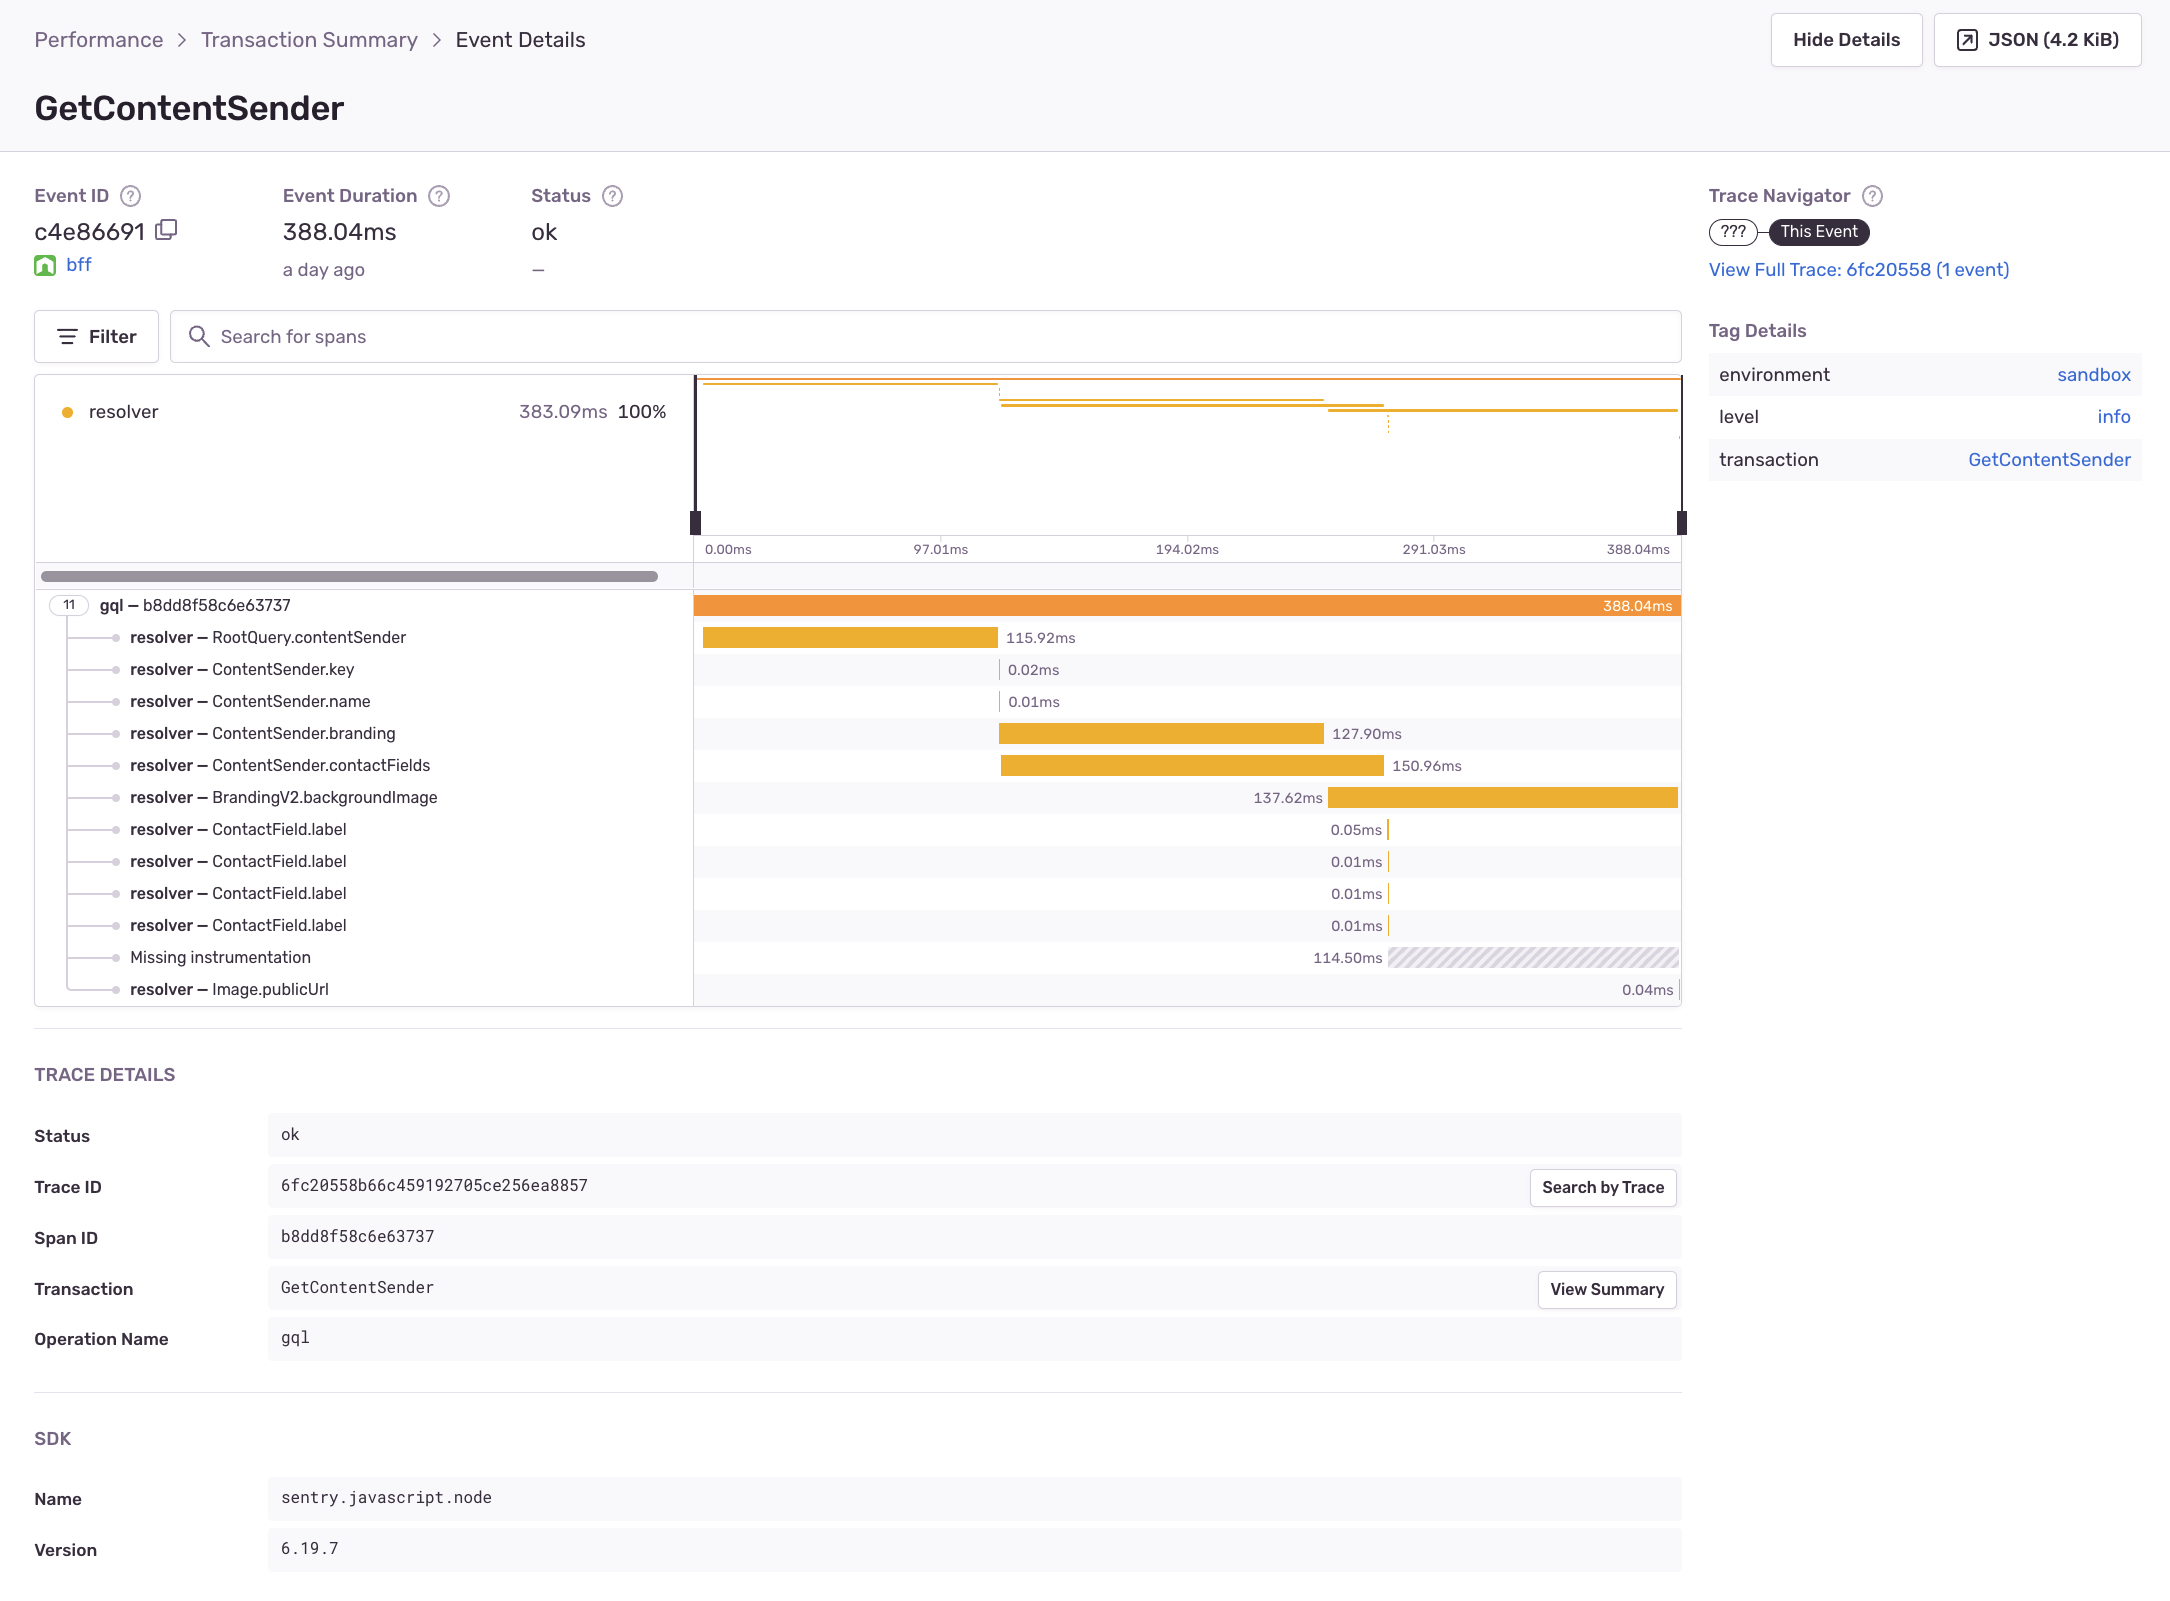Hide the event details sidebar
Viewport: 2170px width, 1601px height.
[x=1846, y=40]
